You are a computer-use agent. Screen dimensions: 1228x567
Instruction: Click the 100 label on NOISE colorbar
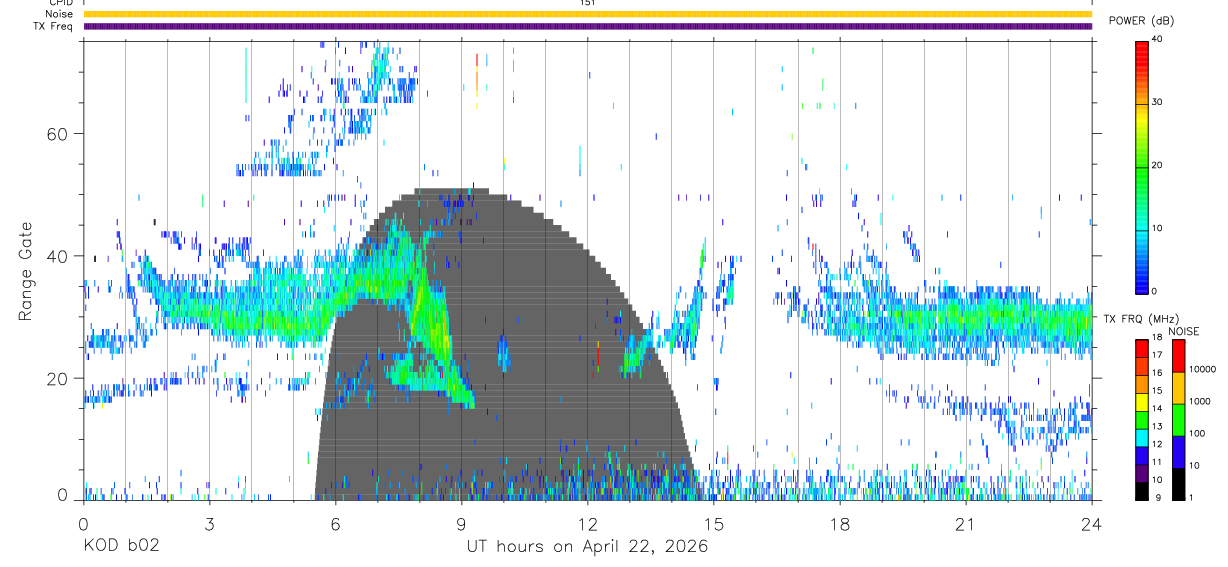click(1197, 434)
